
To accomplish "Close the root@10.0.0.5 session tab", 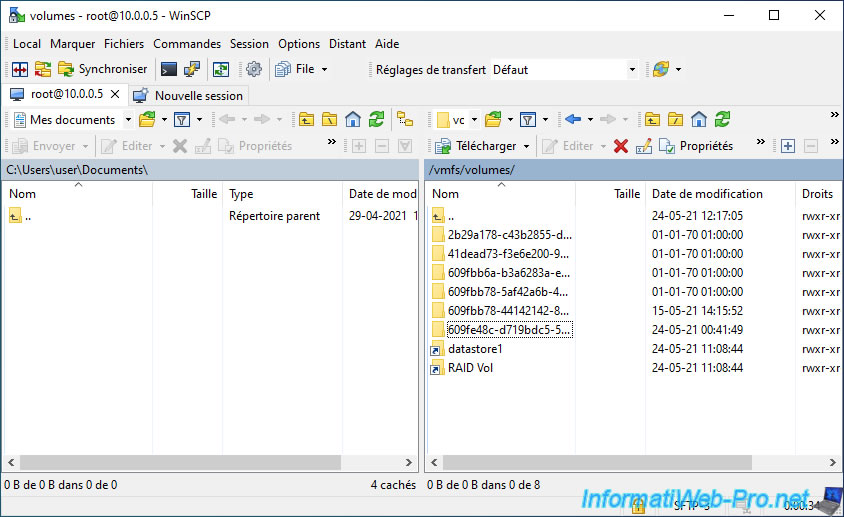I will [x=115, y=94].
